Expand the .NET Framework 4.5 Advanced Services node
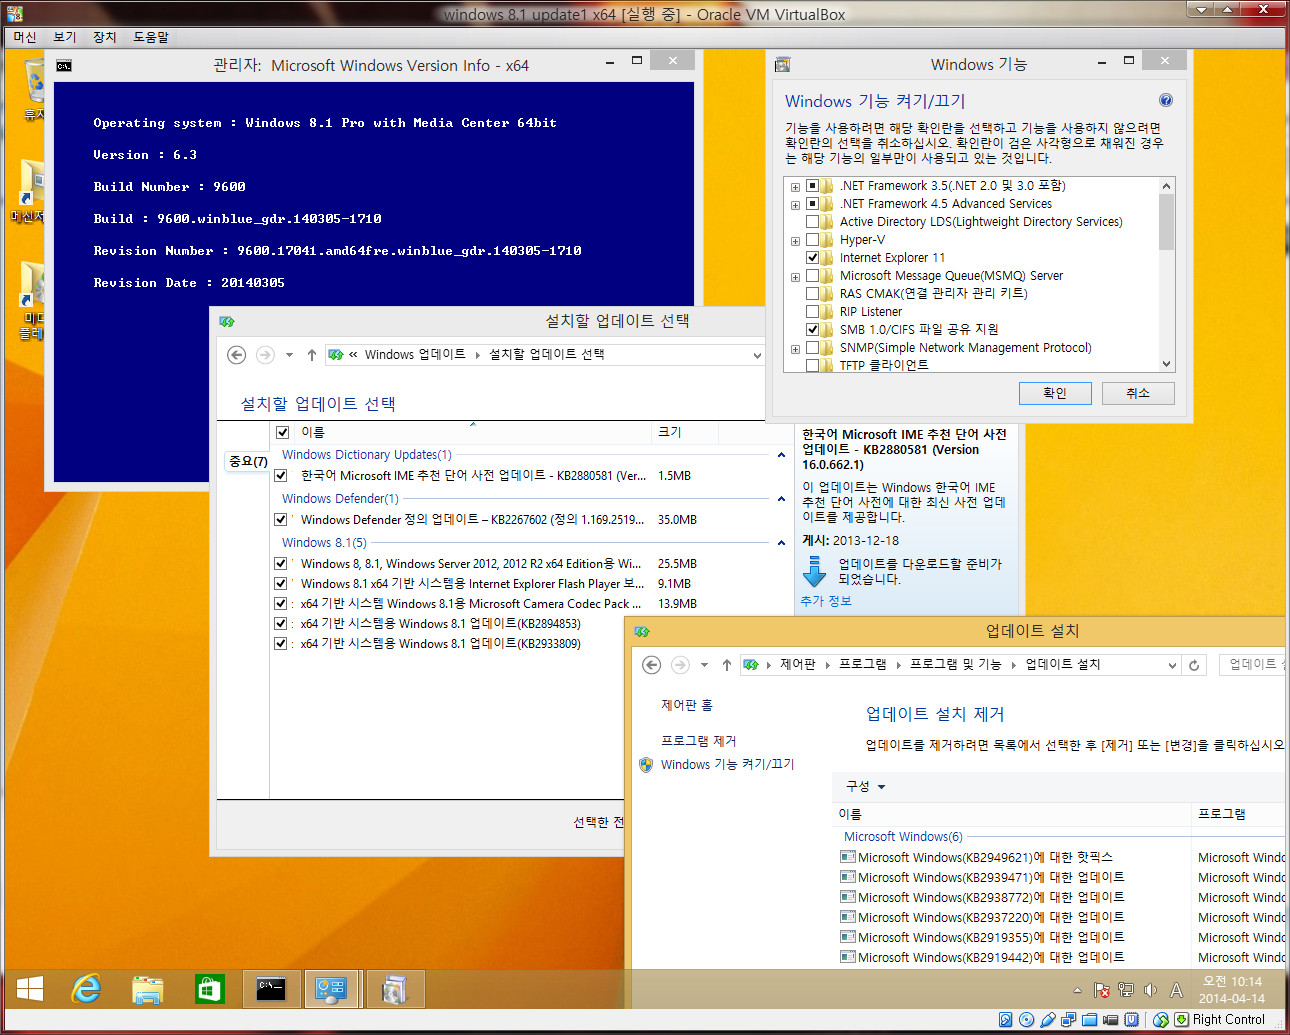 click(795, 205)
